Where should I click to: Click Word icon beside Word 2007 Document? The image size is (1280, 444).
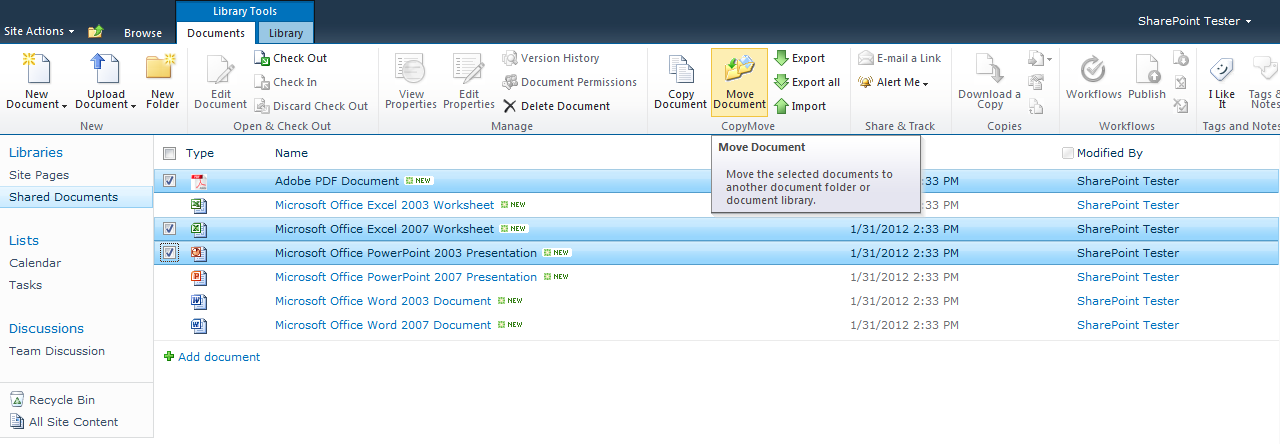tap(199, 325)
